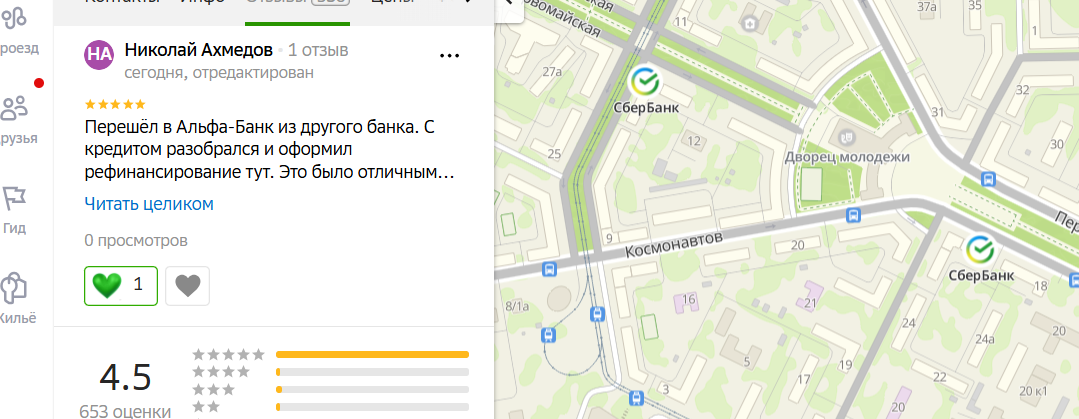Click house number 30 on the map
The width and height of the screenshot is (1079, 419).
[1057, 144]
